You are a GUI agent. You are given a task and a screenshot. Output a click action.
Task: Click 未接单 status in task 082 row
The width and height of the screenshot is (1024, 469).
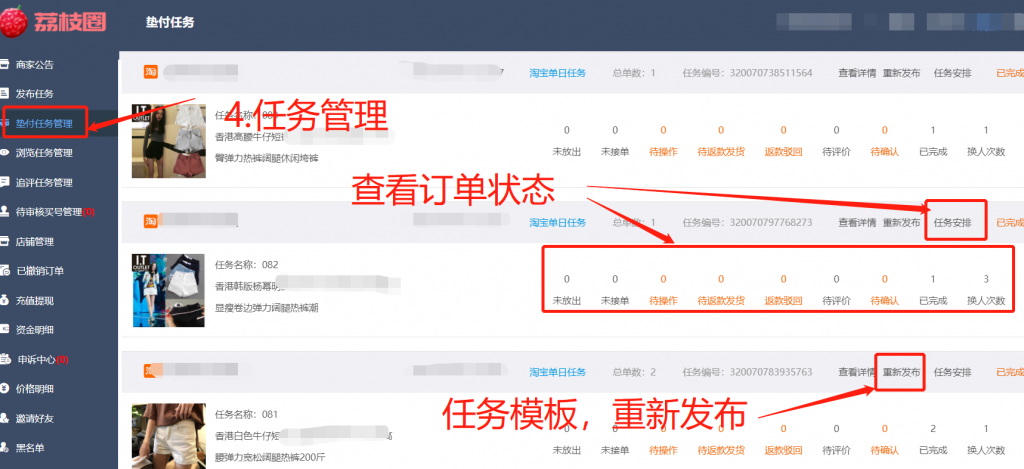click(x=615, y=301)
